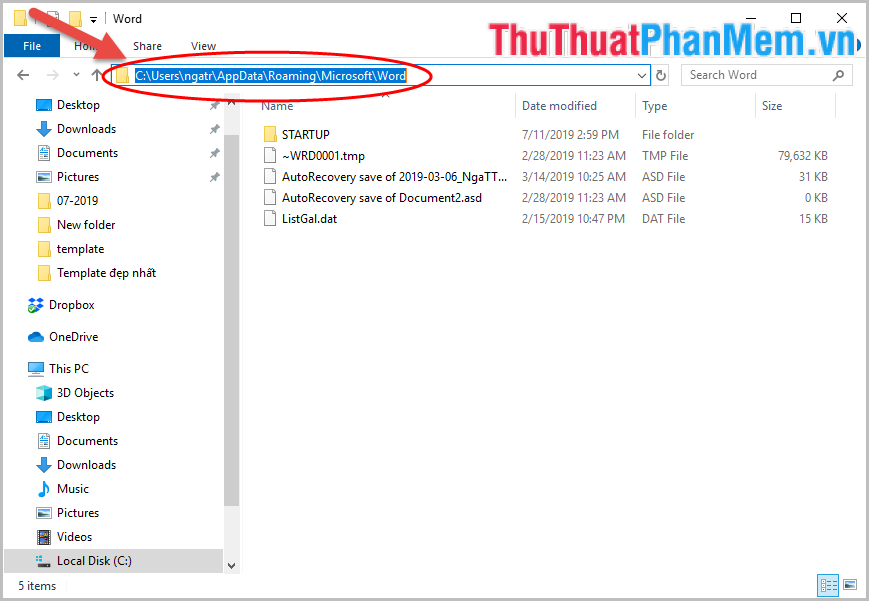Click the refresh icon beside the address bar
The height and width of the screenshot is (601, 869).
pyautogui.click(x=660, y=75)
